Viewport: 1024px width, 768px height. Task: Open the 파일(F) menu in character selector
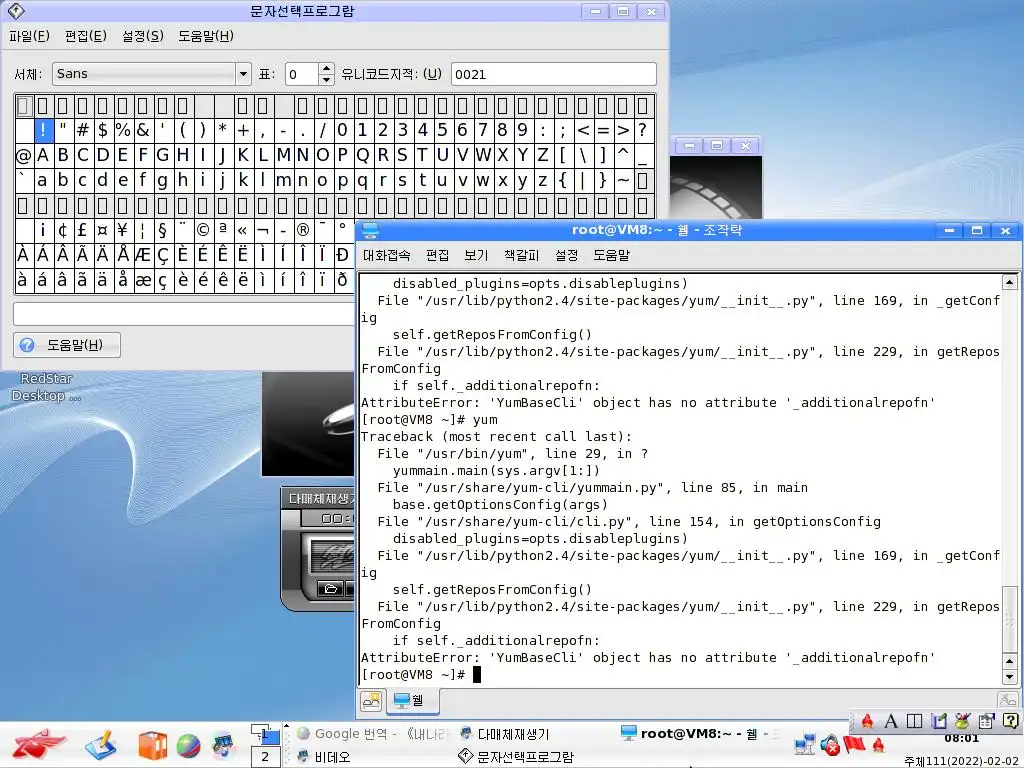(x=29, y=36)
